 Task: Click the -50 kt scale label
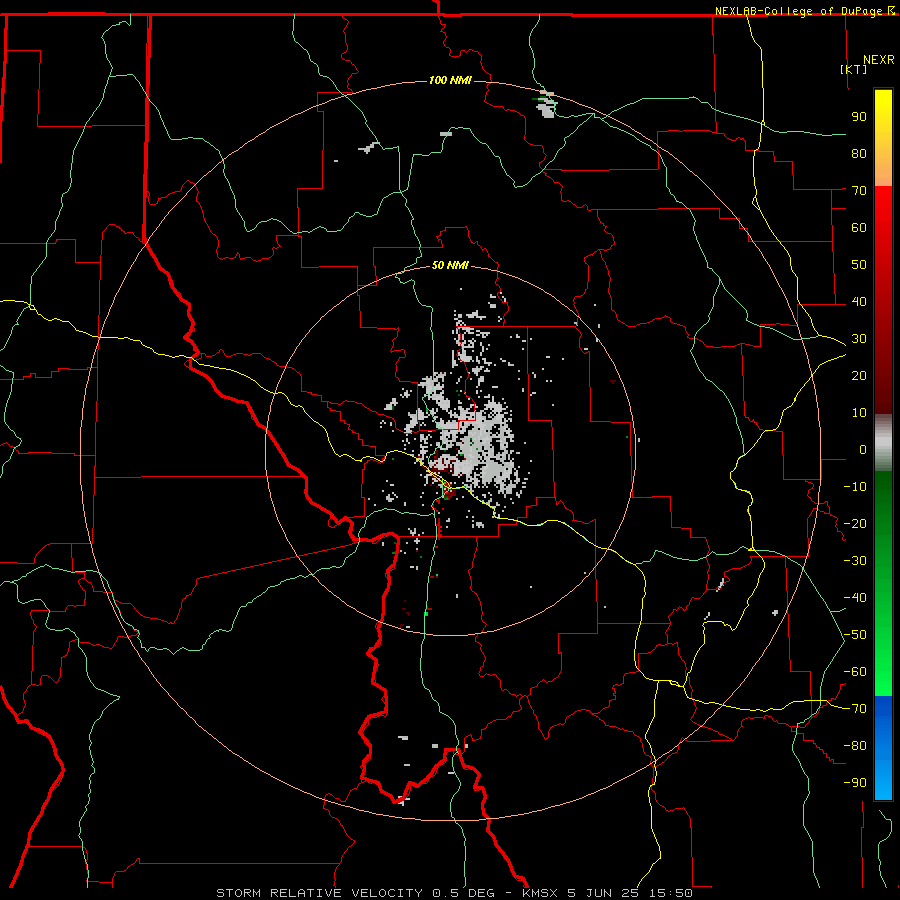click(855, 635)
